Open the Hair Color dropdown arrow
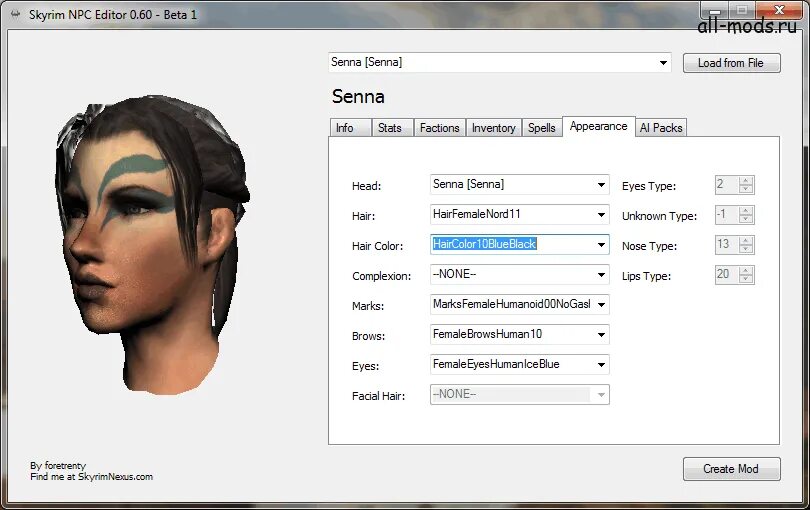This screenshot has width=810, height=510. point(601,244)
